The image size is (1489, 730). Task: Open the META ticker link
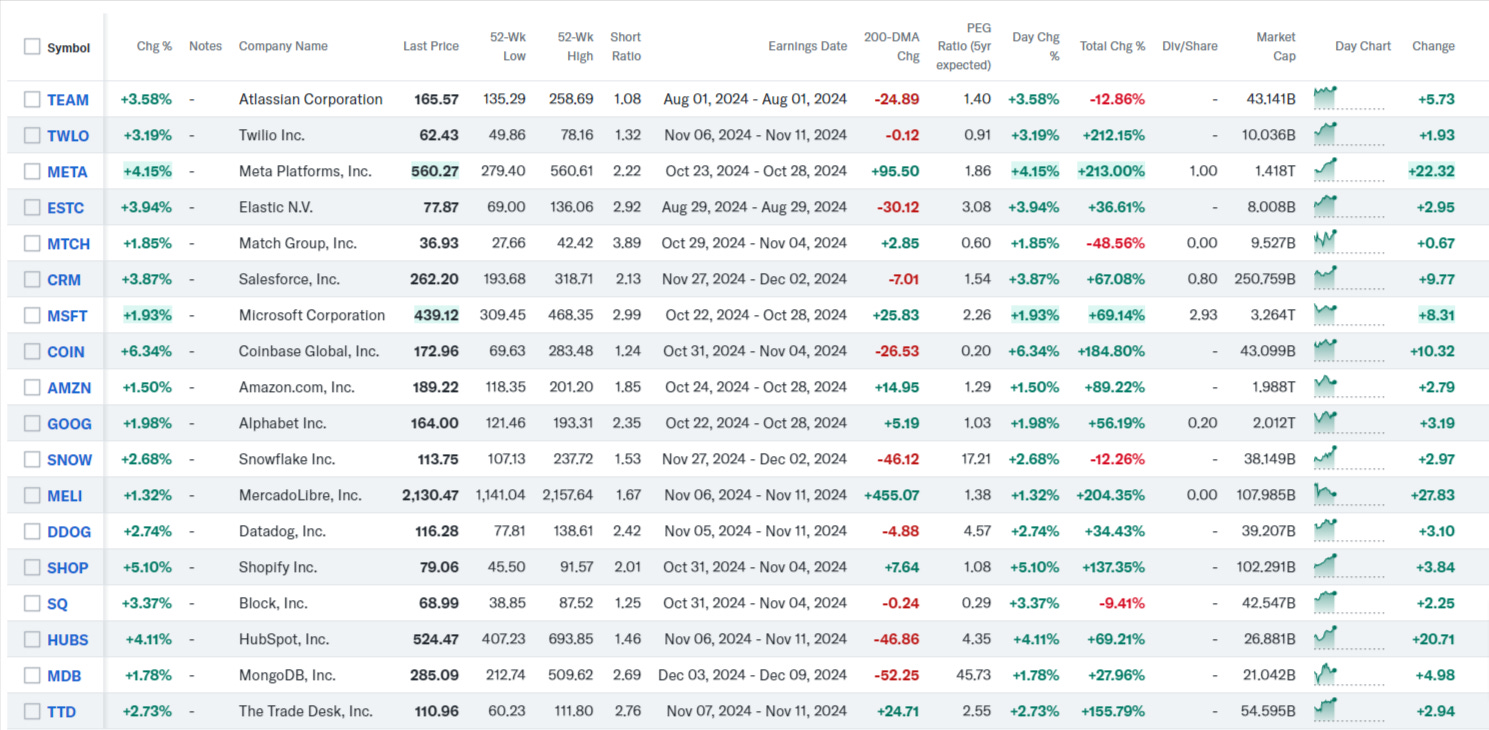[x=67, y=171]
